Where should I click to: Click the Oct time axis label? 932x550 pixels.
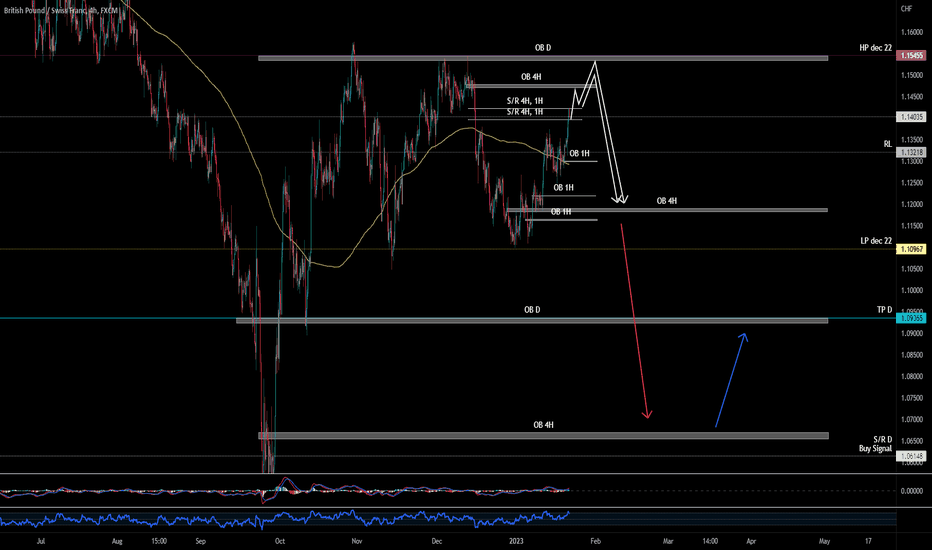click(x=280, y=541)
